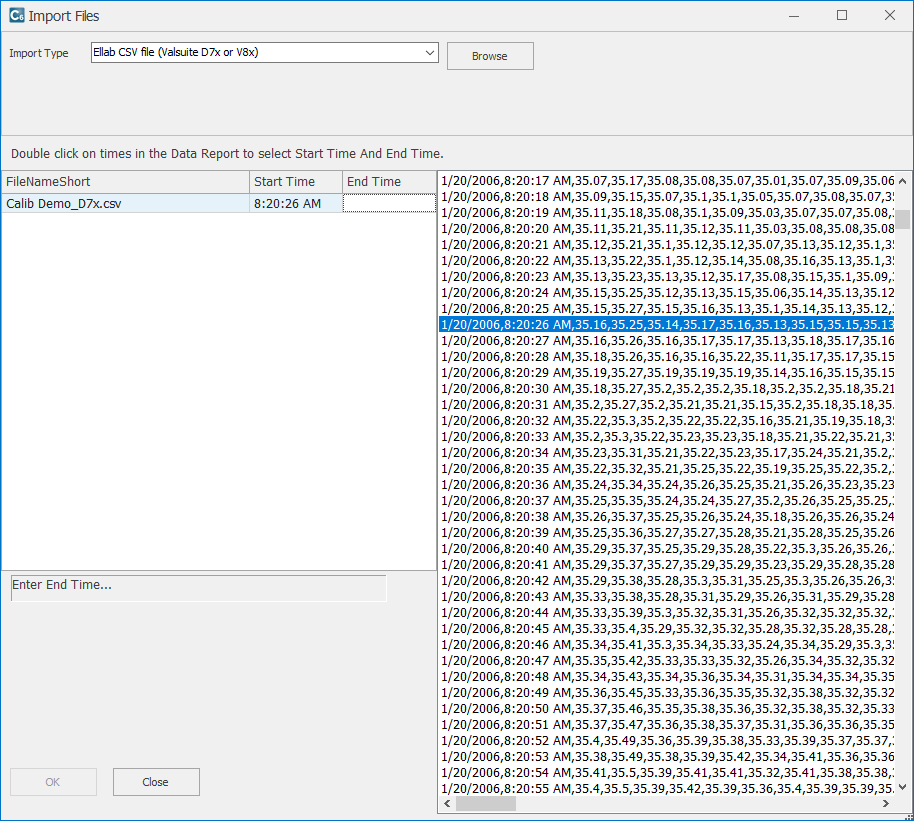The image size is (914, 821).
Task: Select the data row with time 8:20:34 AM
Action: click(x=667, y=452)
